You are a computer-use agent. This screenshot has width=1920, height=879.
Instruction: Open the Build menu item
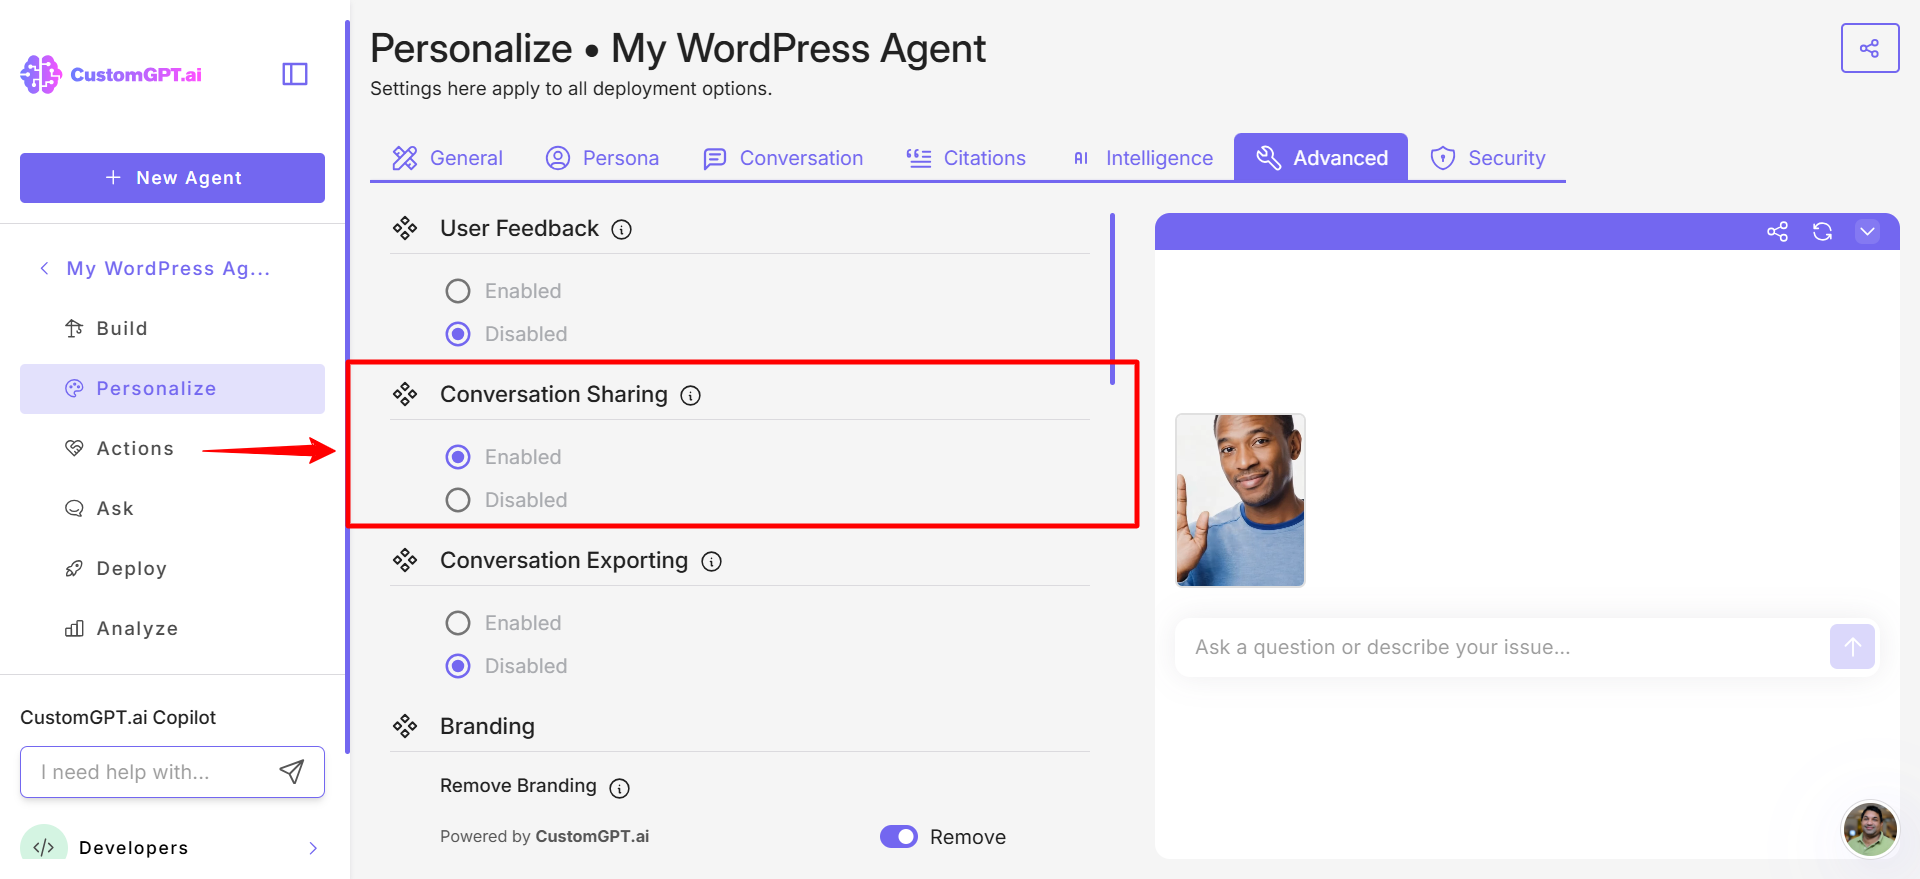[172, 329]
